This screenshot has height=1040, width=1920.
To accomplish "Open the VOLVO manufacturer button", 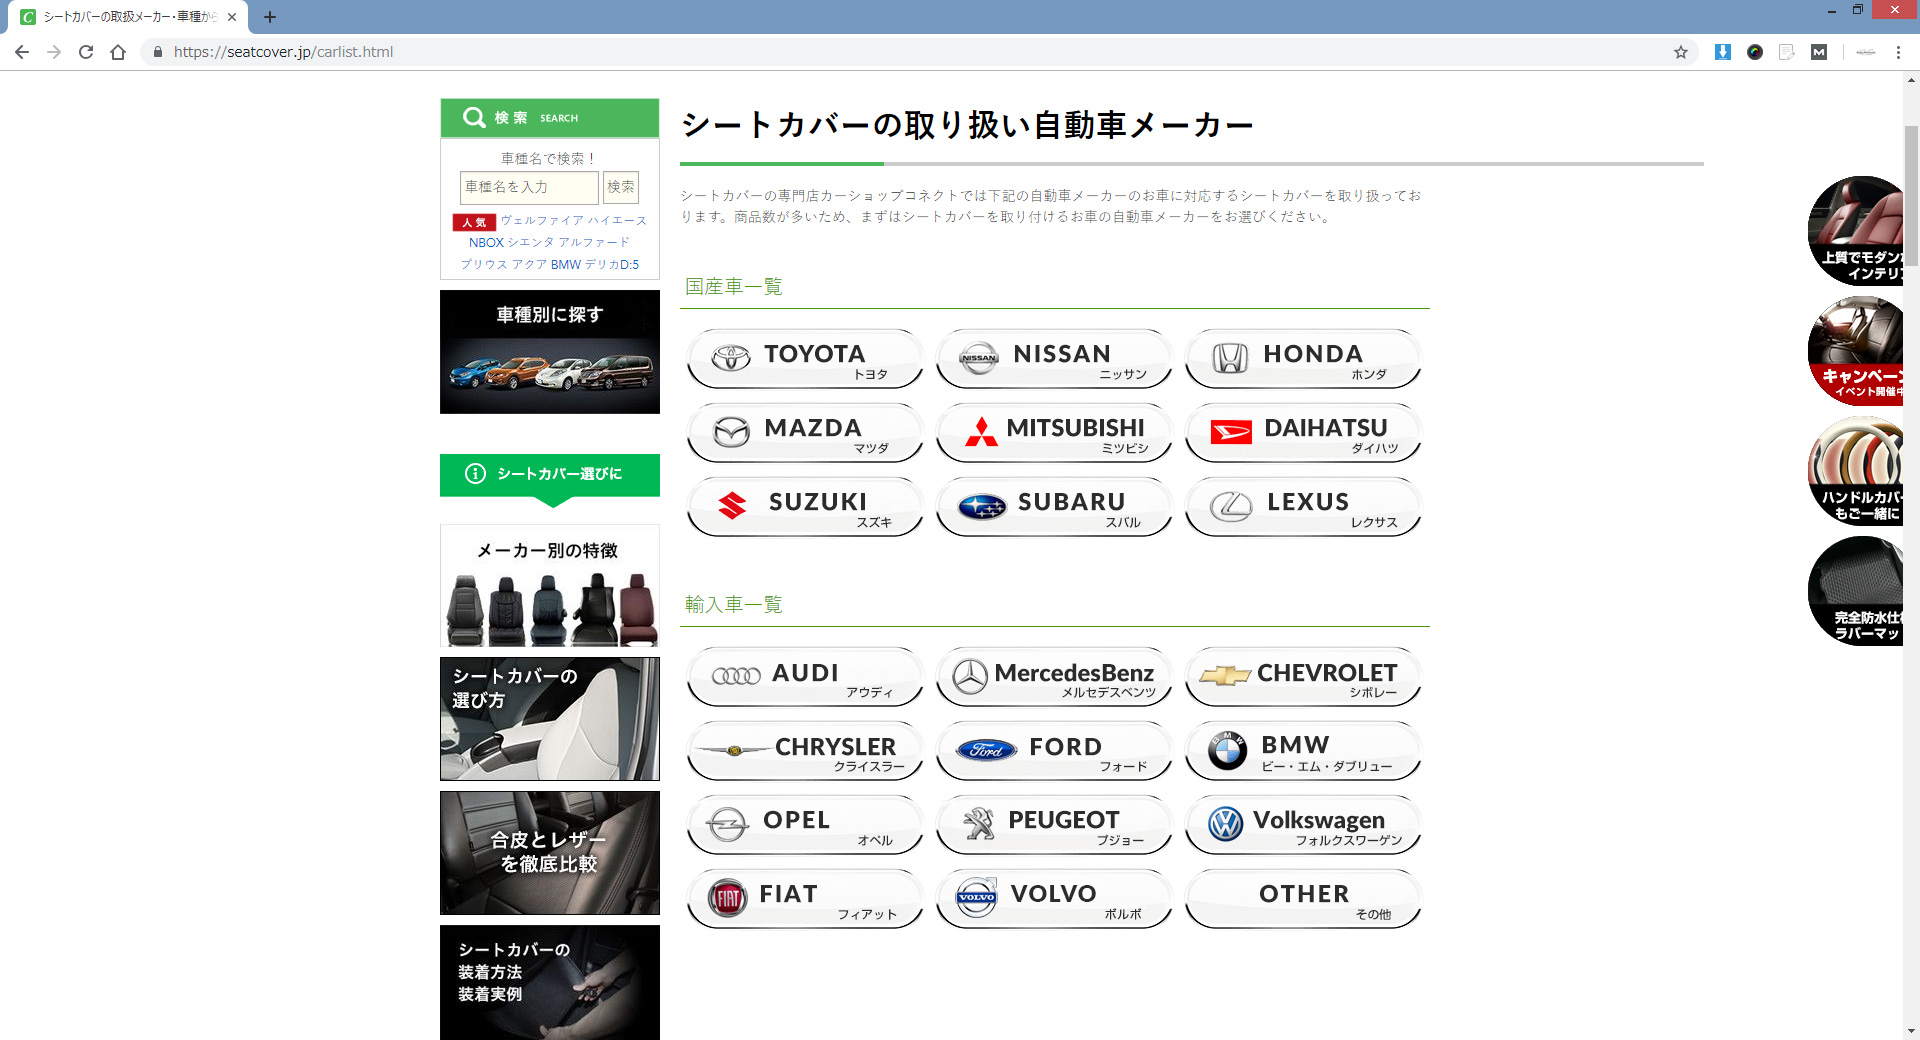I will click(x=1054, y=899).
